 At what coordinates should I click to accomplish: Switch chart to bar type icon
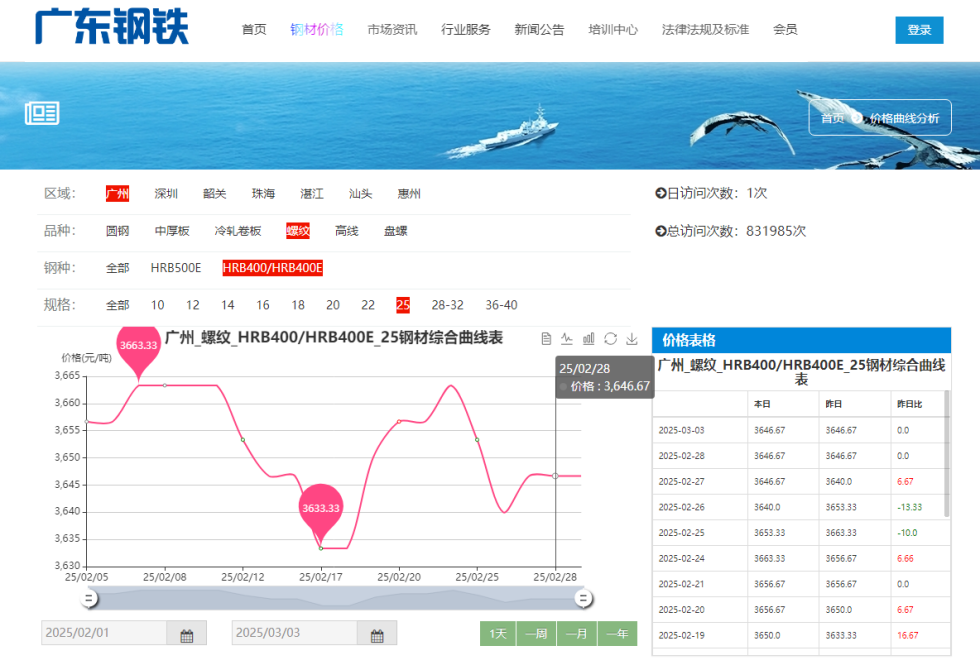[x=589, y=339]
